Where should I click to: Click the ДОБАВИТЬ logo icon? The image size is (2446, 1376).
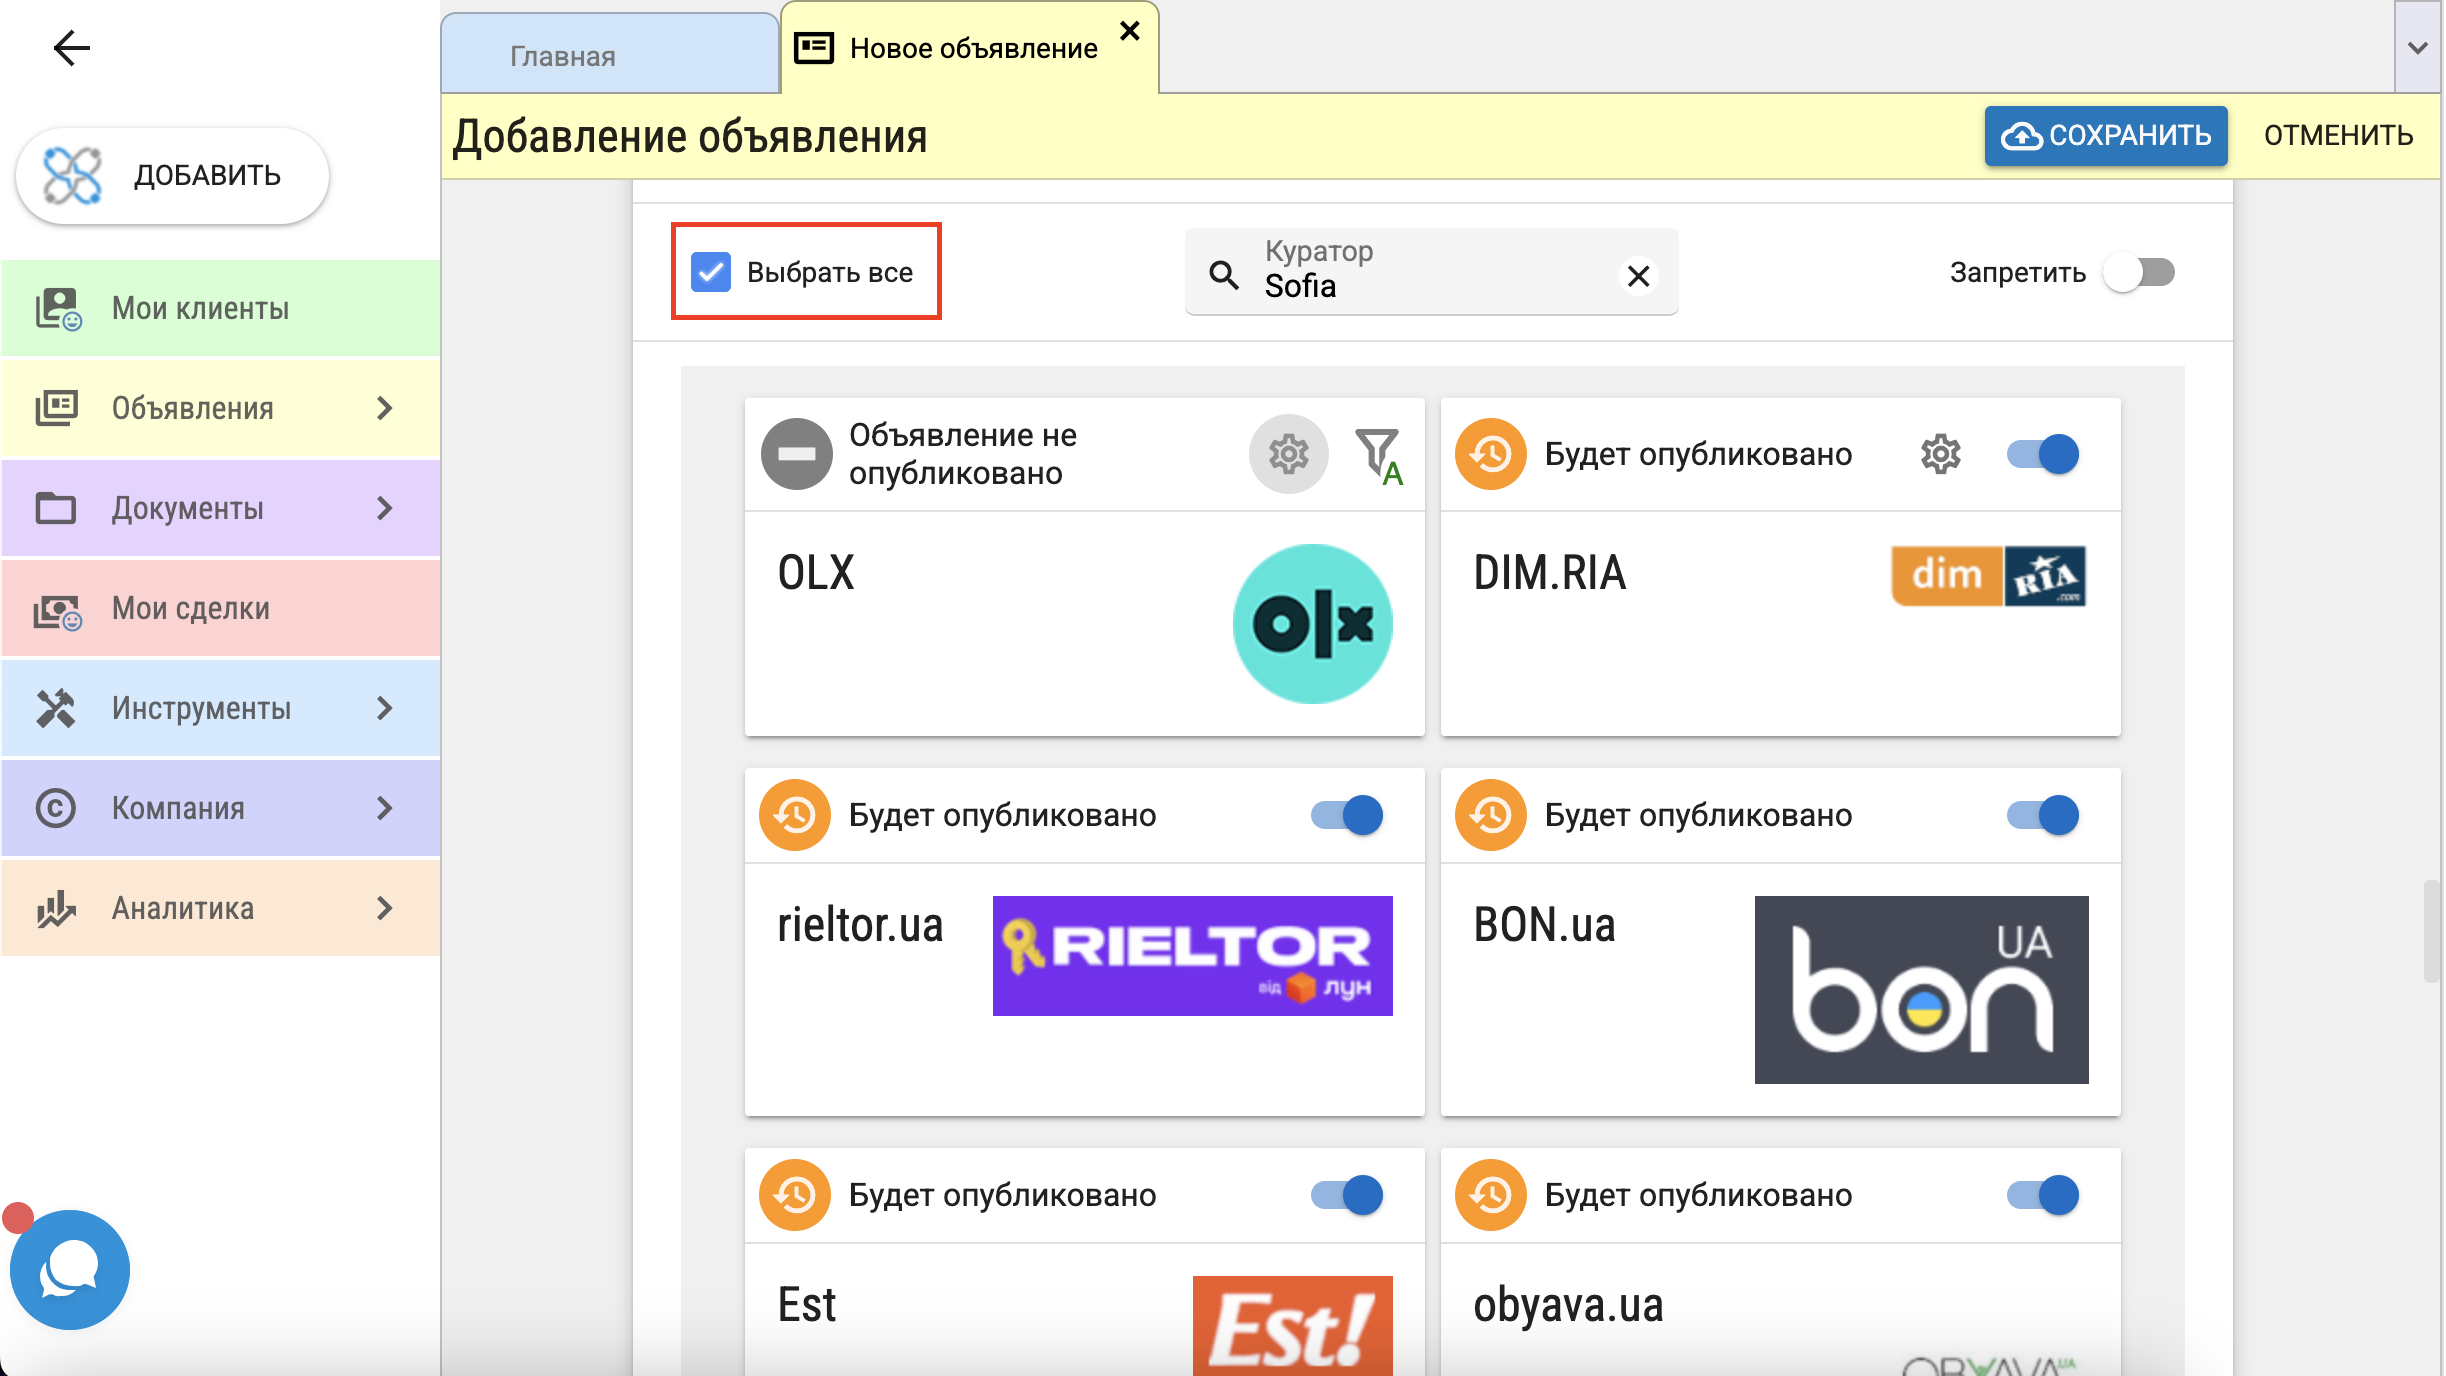pos(72,176)
